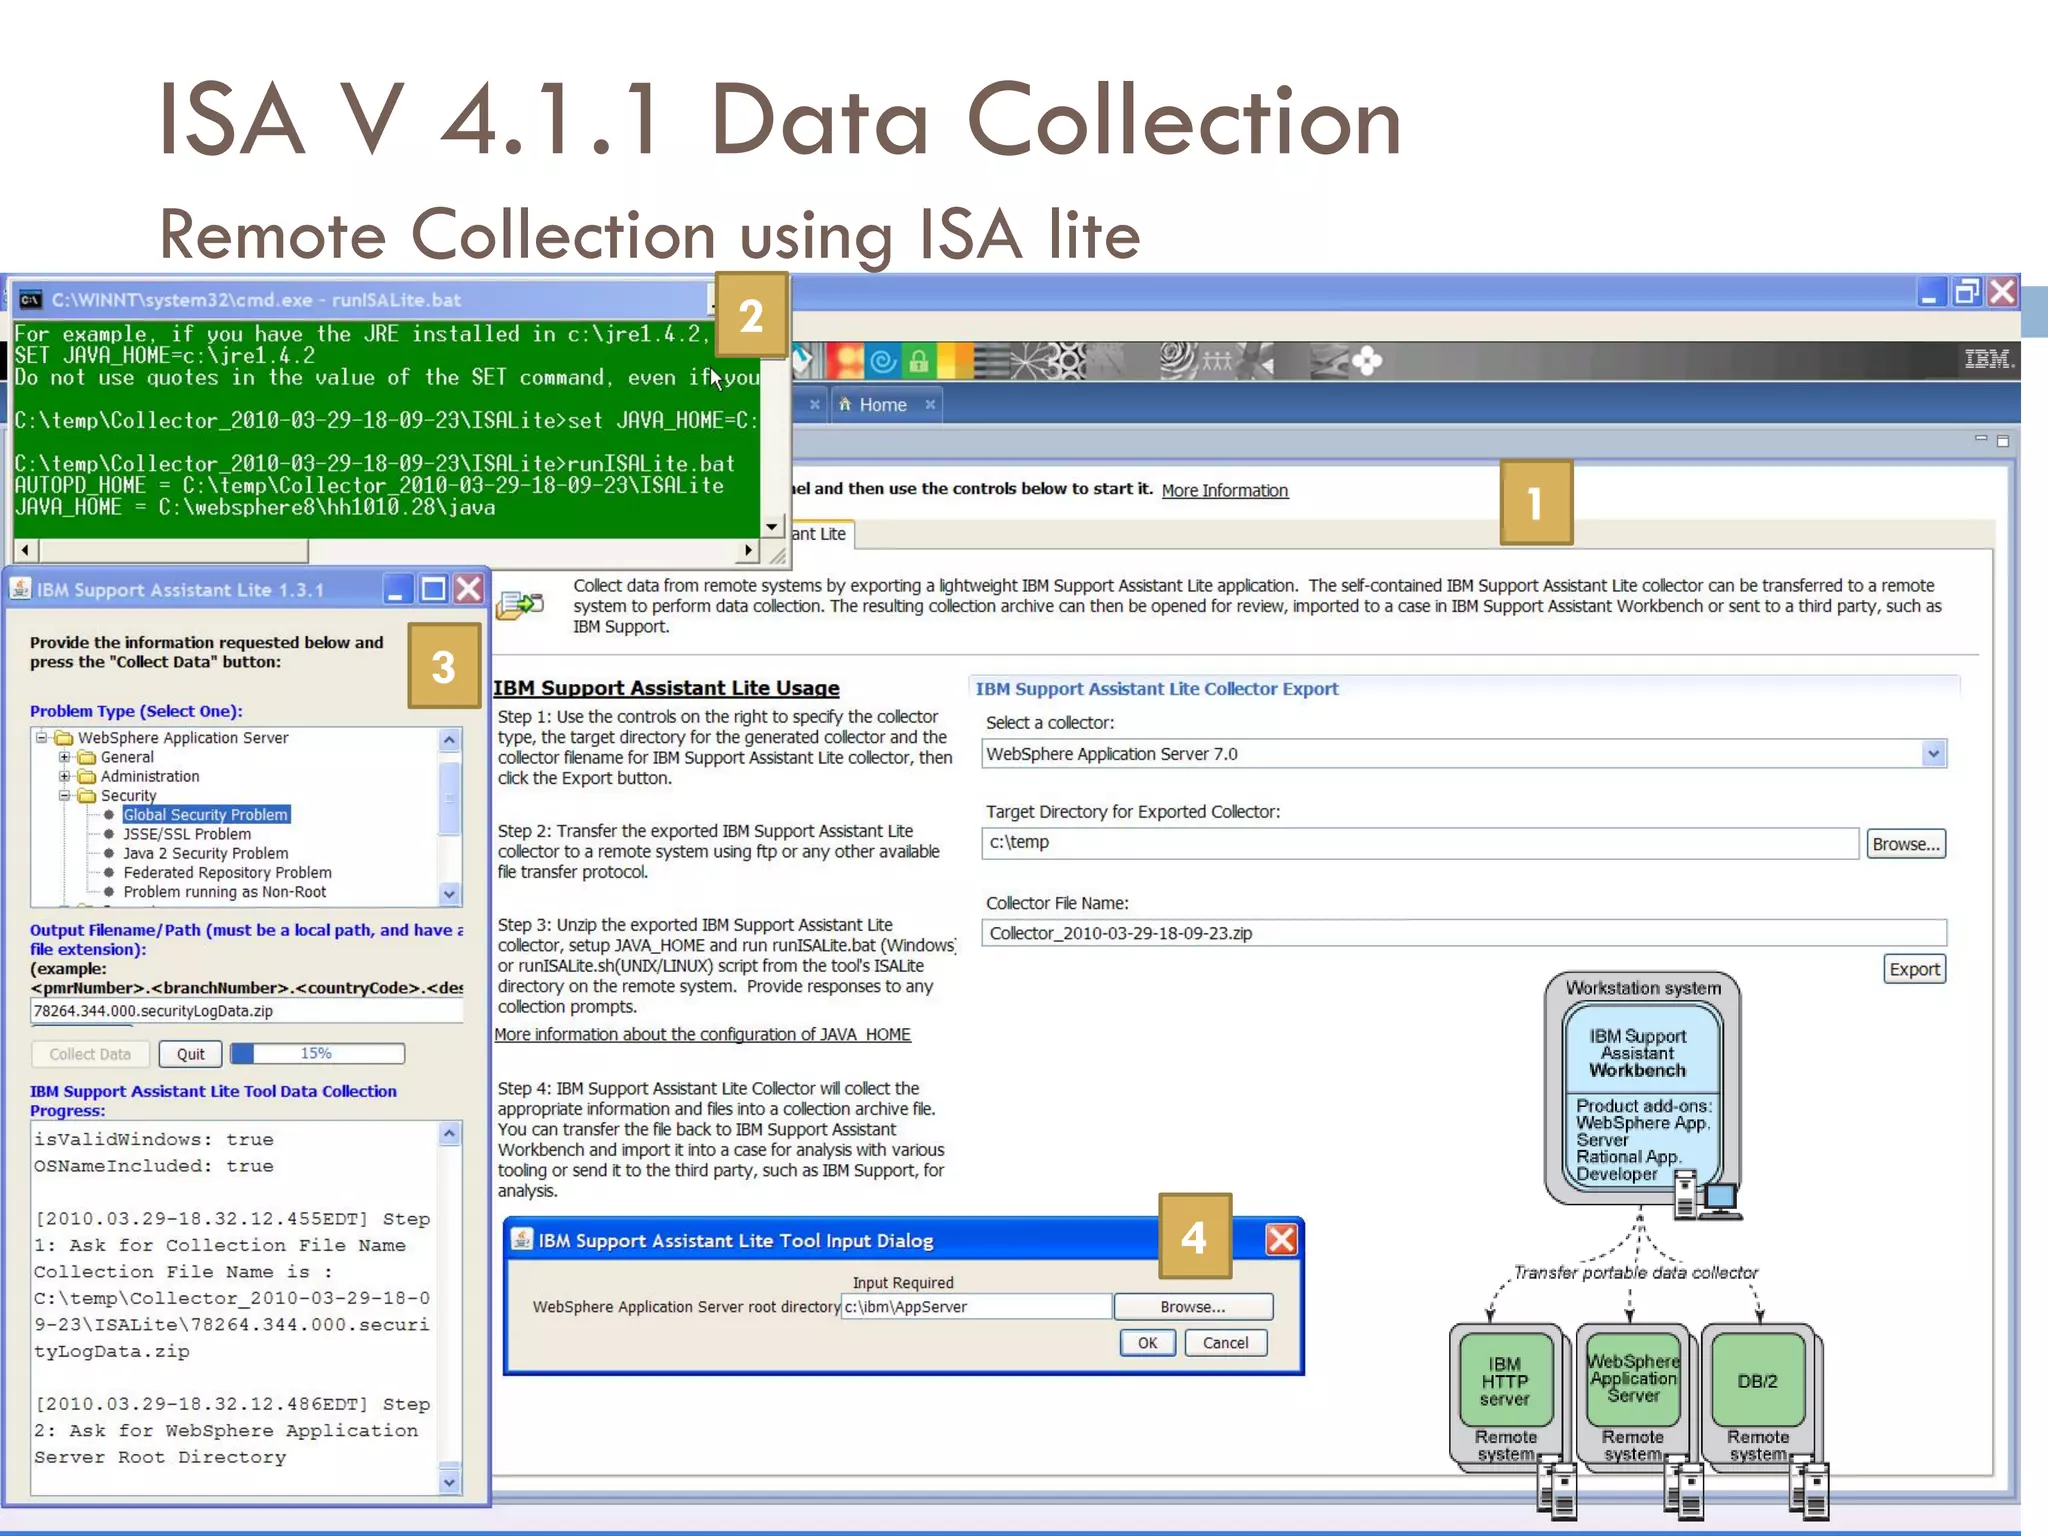Click the cmd window scroll-left arrow
Viewport: 2048px width, 1536px height.
pos(25,550)
